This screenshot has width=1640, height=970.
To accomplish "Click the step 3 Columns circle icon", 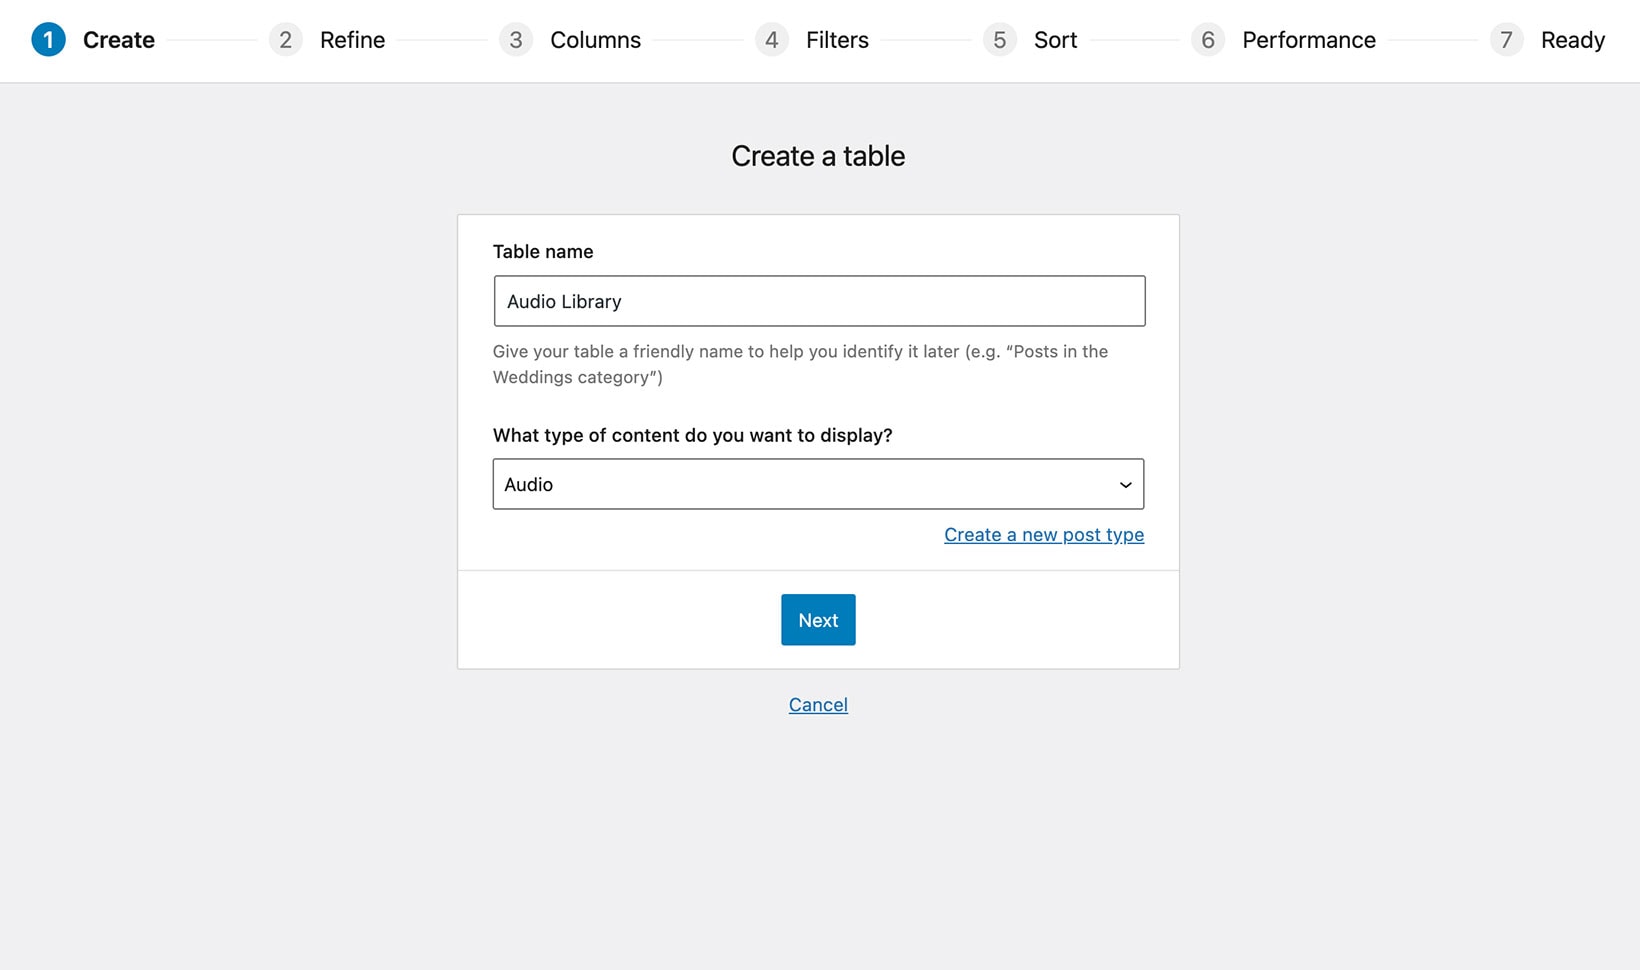I will (x=516, y=40).
